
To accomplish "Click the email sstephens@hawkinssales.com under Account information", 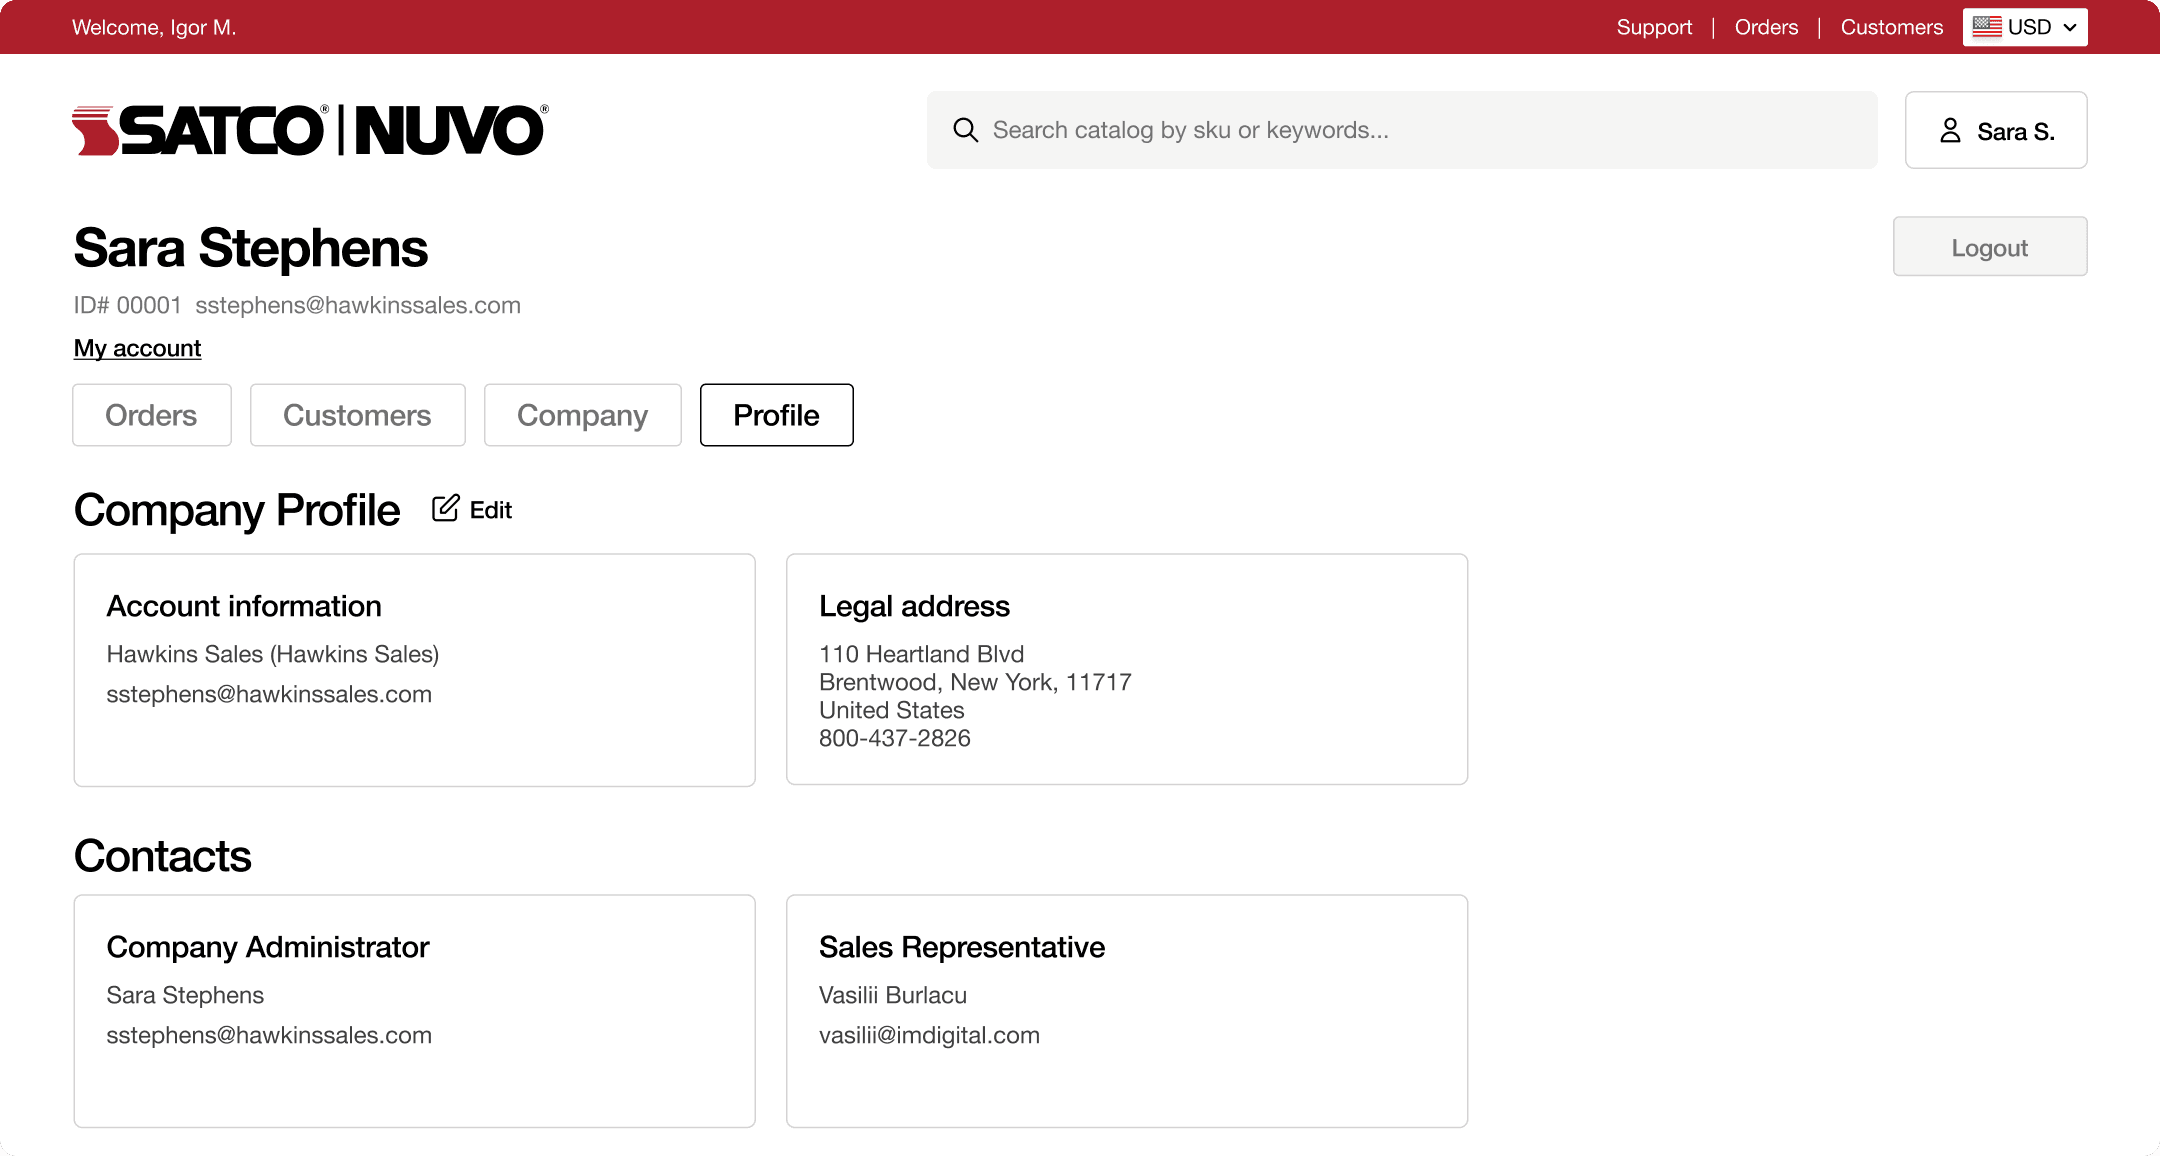I will click(269, 693).
